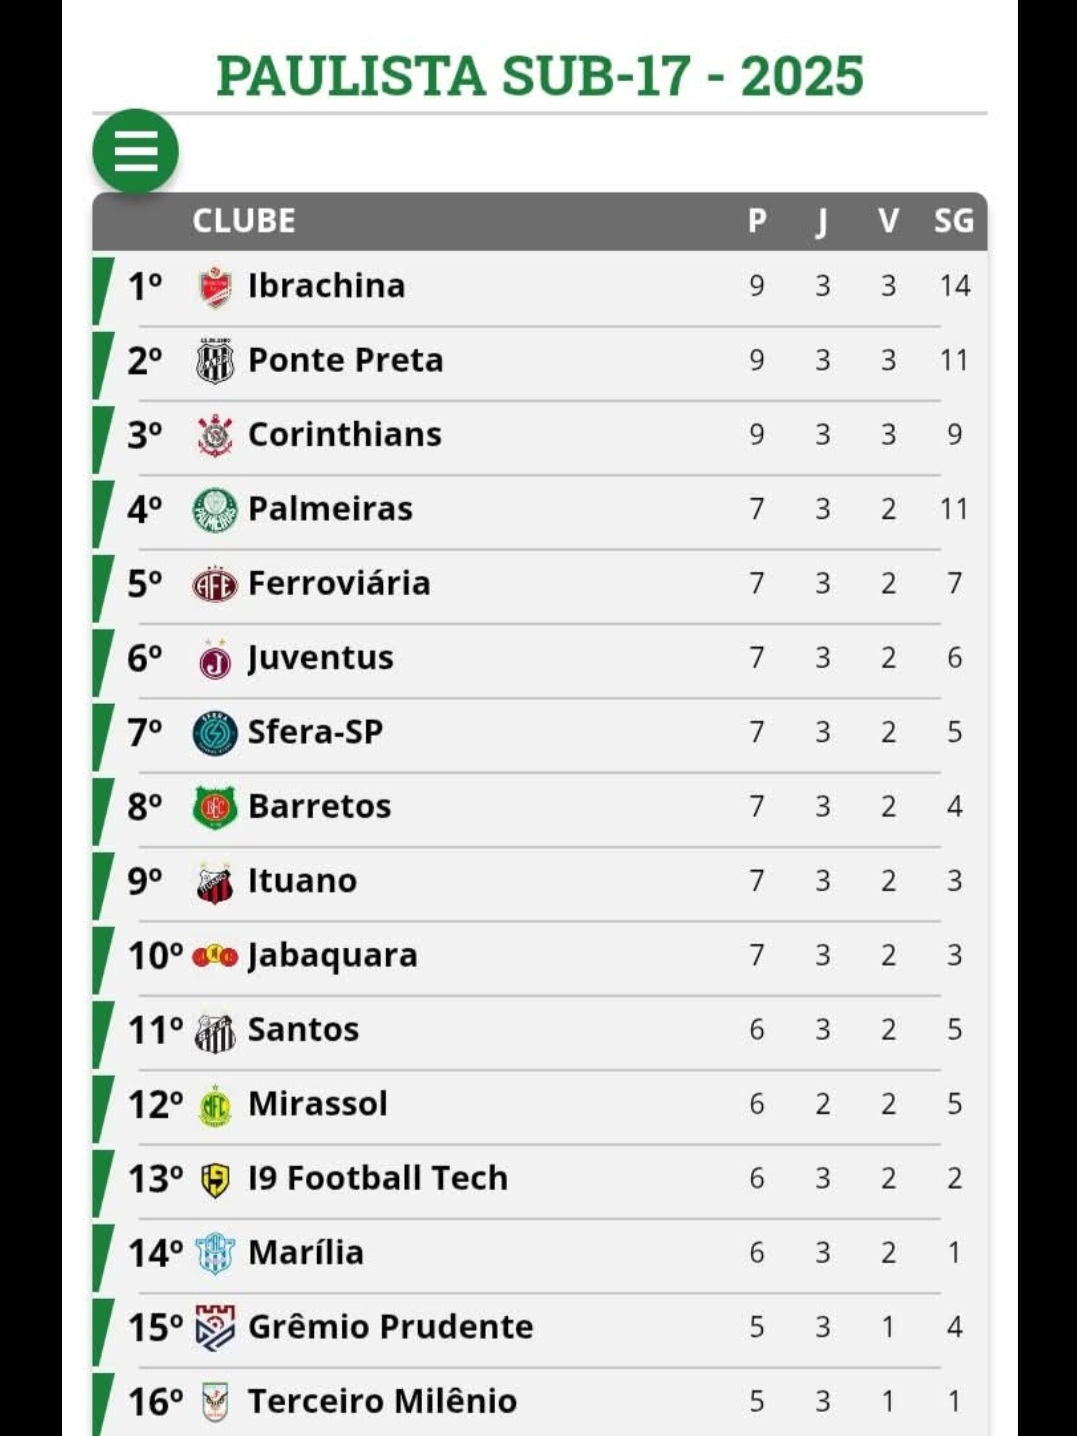Click the Ferroviária club crest
The image size is (1077, 1436).
215,584
